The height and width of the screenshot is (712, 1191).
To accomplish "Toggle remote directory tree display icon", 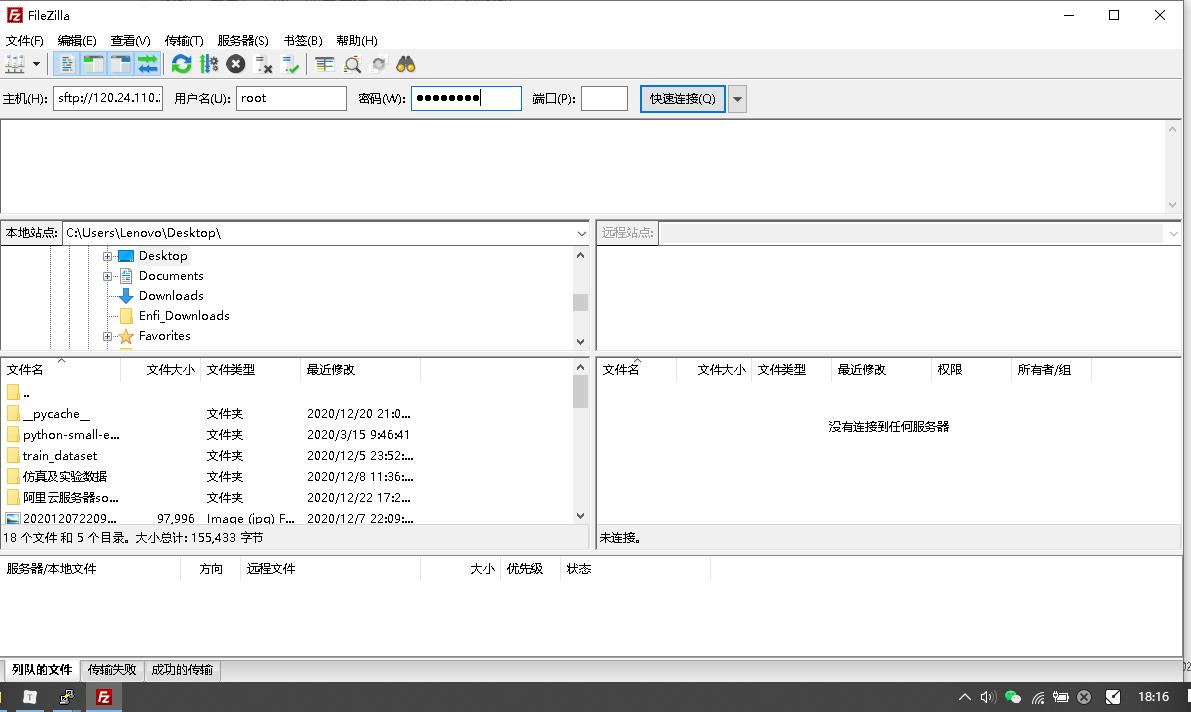I will (x=121, y=65).
